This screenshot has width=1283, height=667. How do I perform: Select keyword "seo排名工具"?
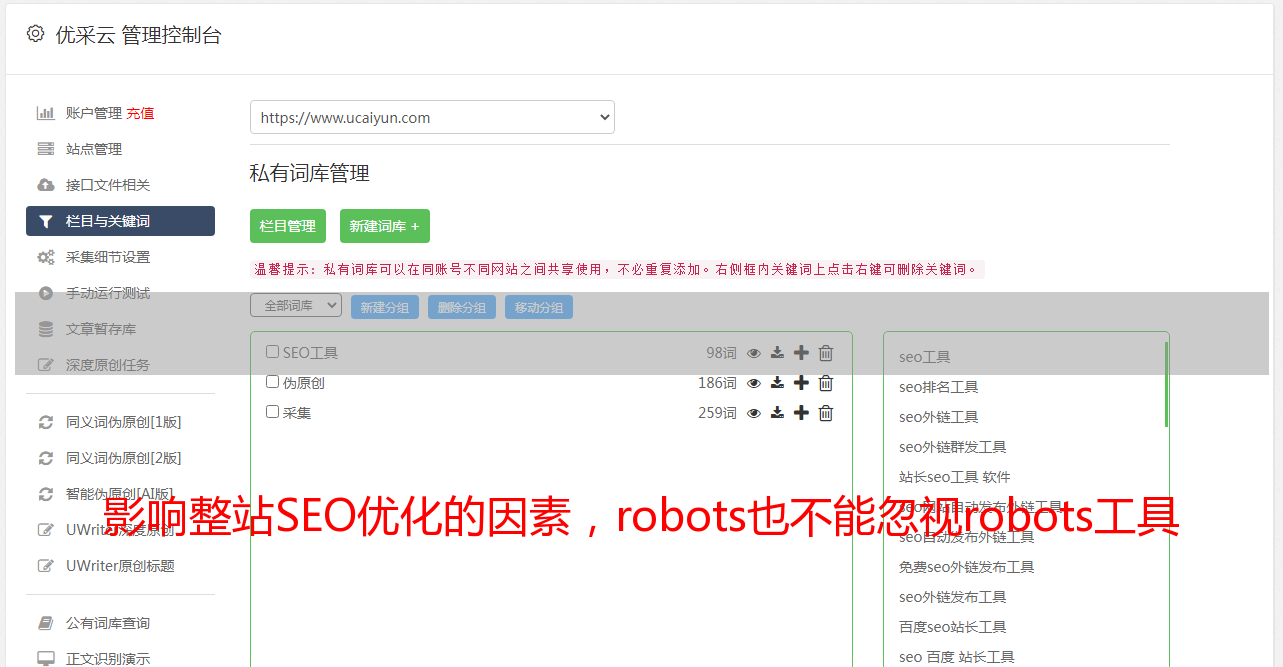coord(938,387)
